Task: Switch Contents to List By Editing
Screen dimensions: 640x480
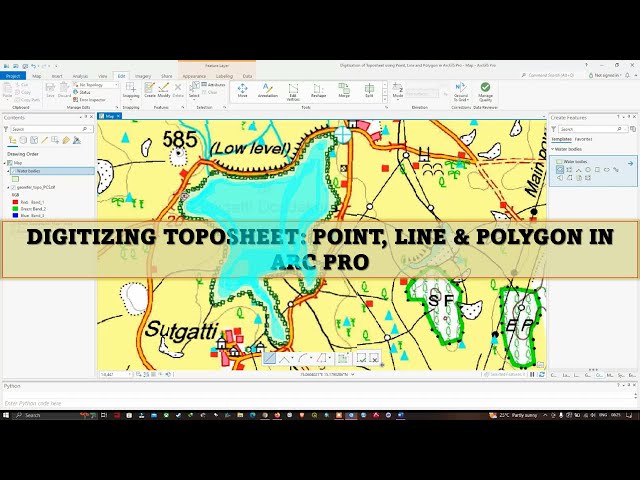Action: point(44,140)
